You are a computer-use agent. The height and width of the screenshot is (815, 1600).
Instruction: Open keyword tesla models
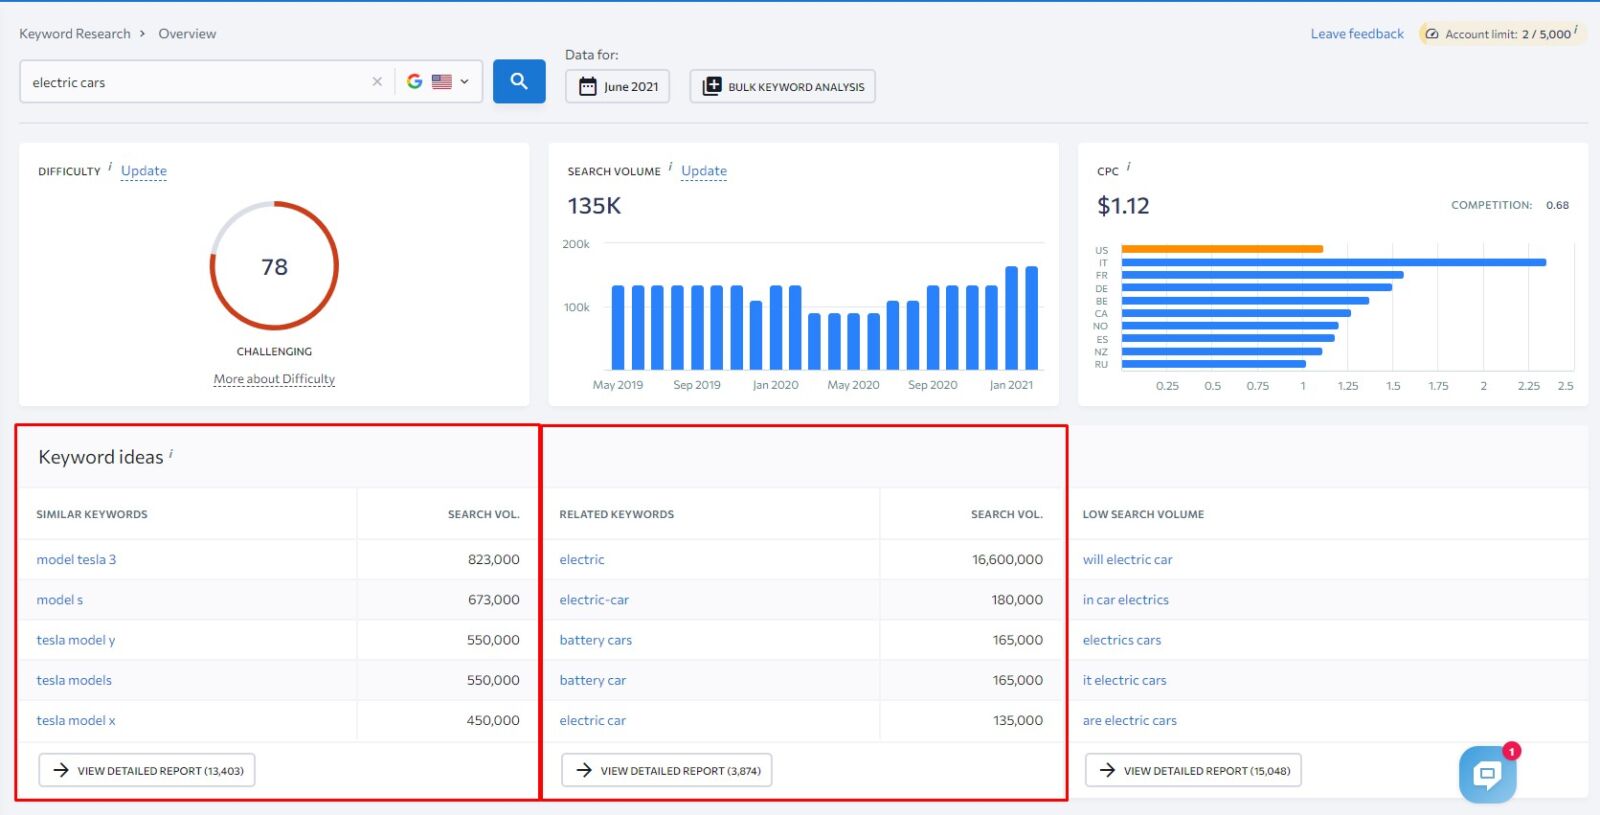point(74,680)
